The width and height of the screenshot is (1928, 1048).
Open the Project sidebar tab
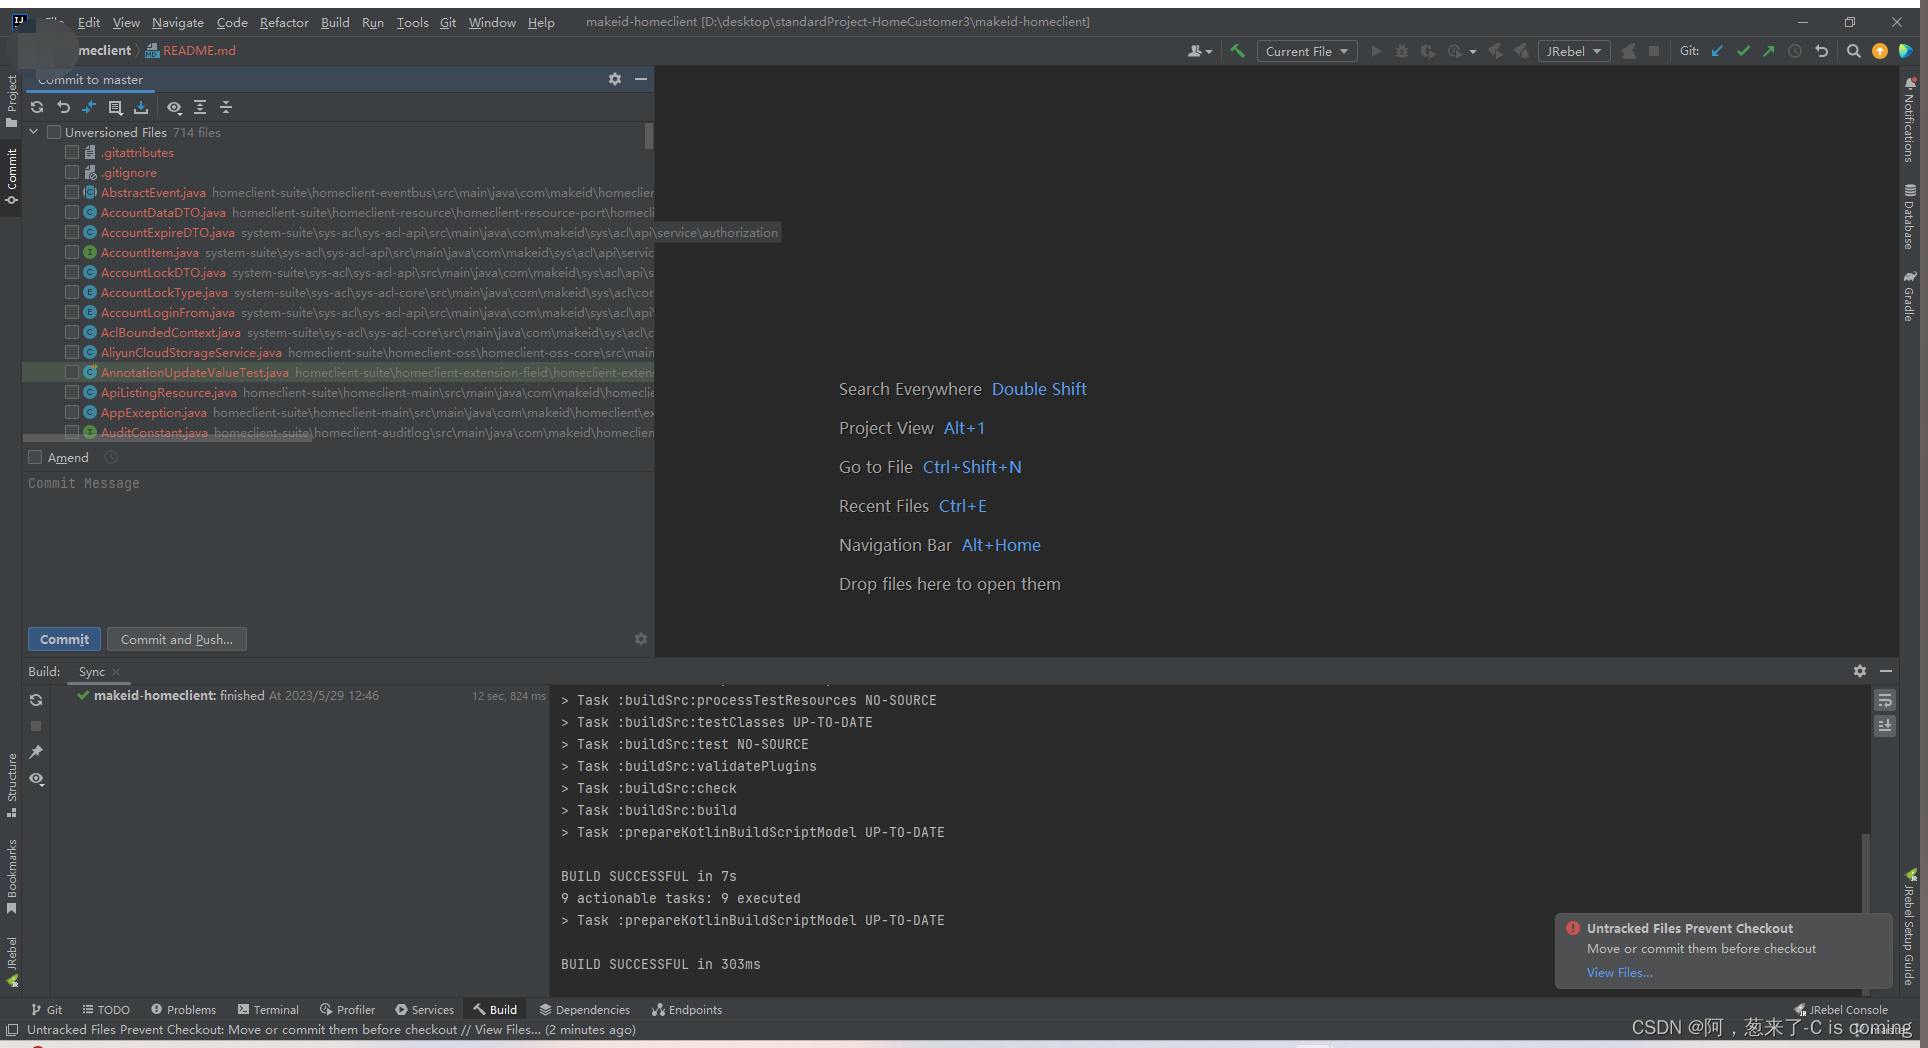(11, 101)
